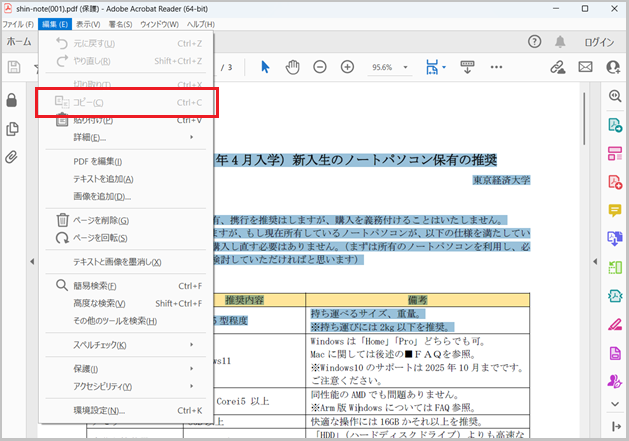Click 東京経済大学 text in document

(501, 180)
